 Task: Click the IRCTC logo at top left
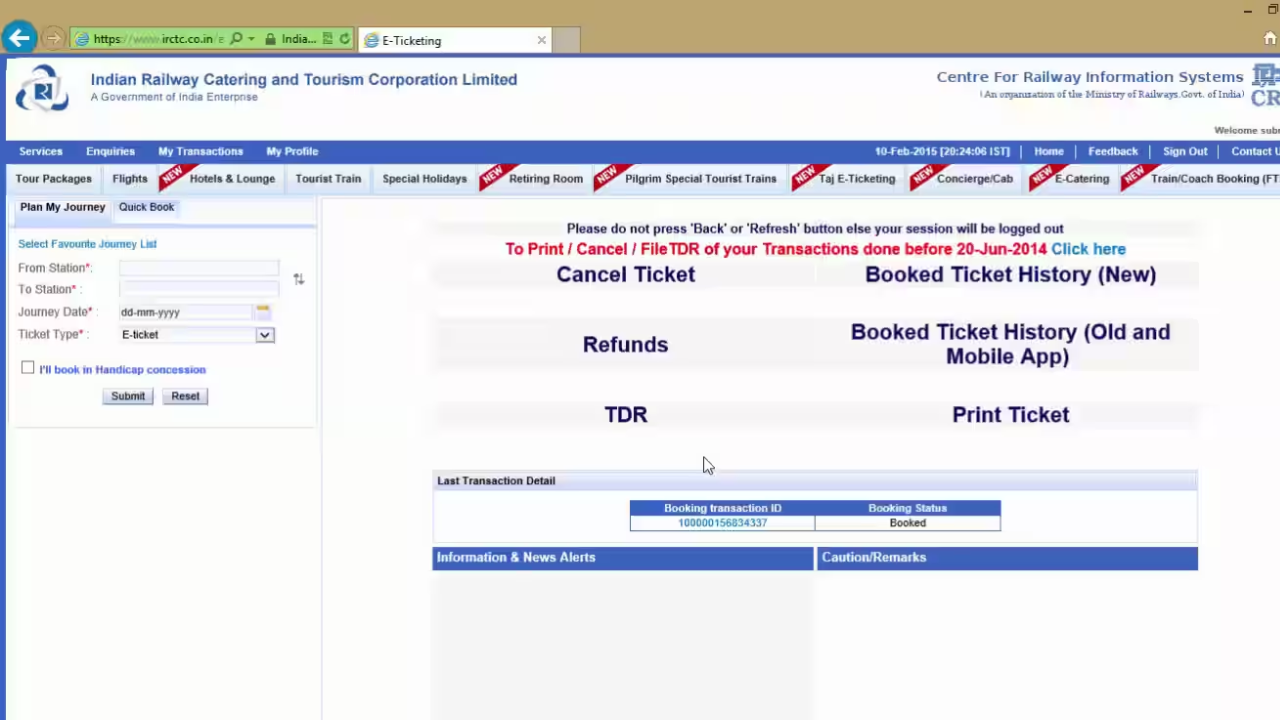pyautogui.click(x=41, y=89)
